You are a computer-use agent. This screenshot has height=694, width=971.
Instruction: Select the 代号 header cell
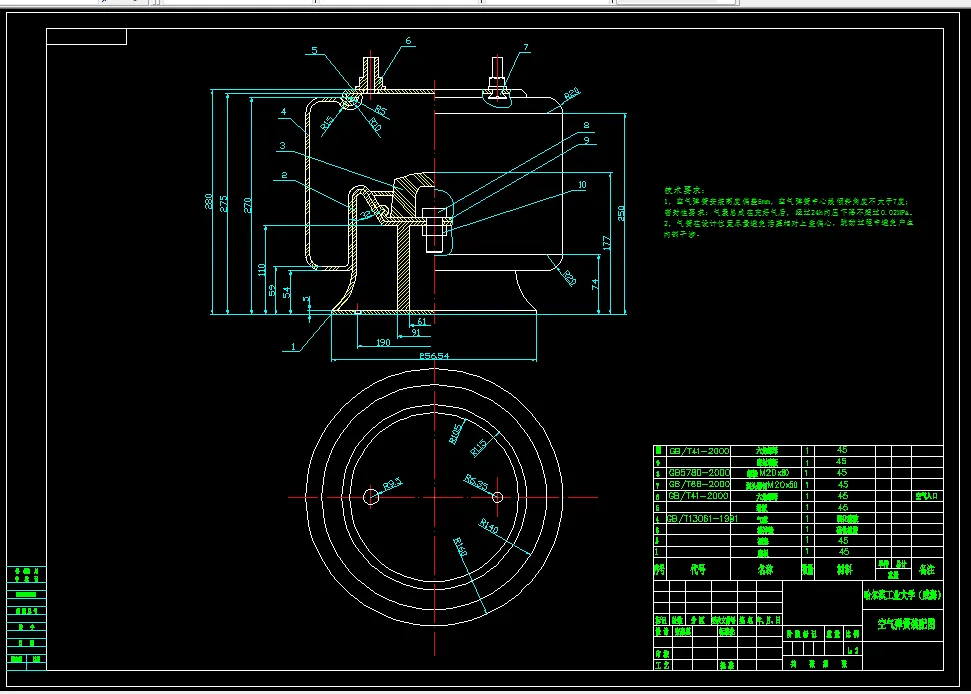point(698,570)
